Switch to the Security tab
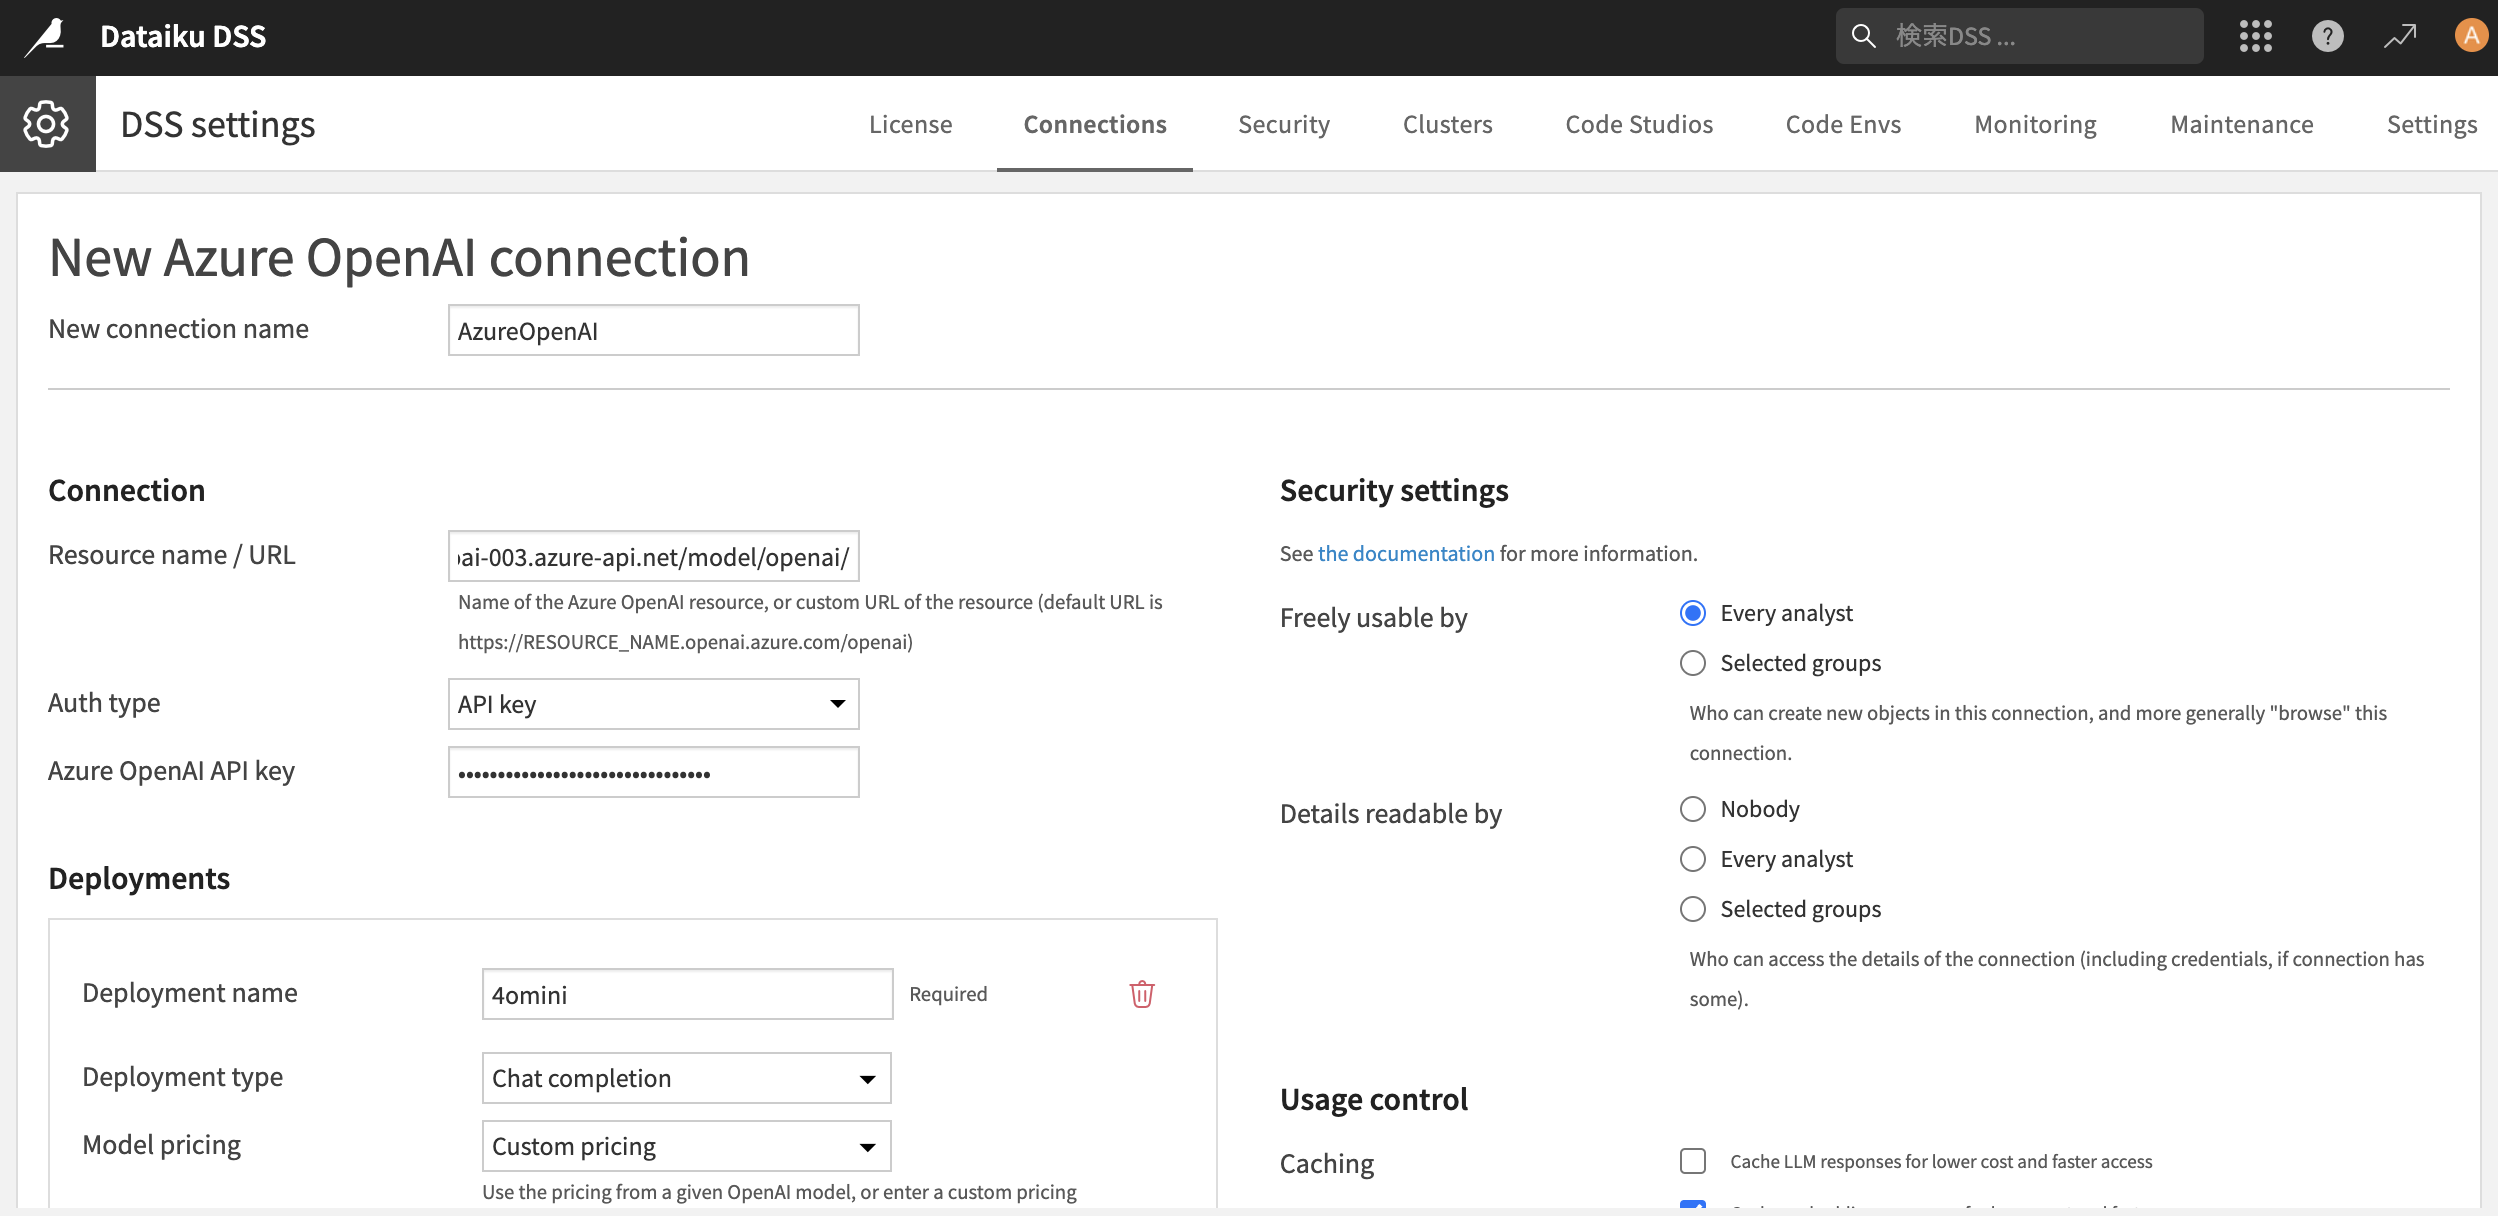 [1283, 124]
